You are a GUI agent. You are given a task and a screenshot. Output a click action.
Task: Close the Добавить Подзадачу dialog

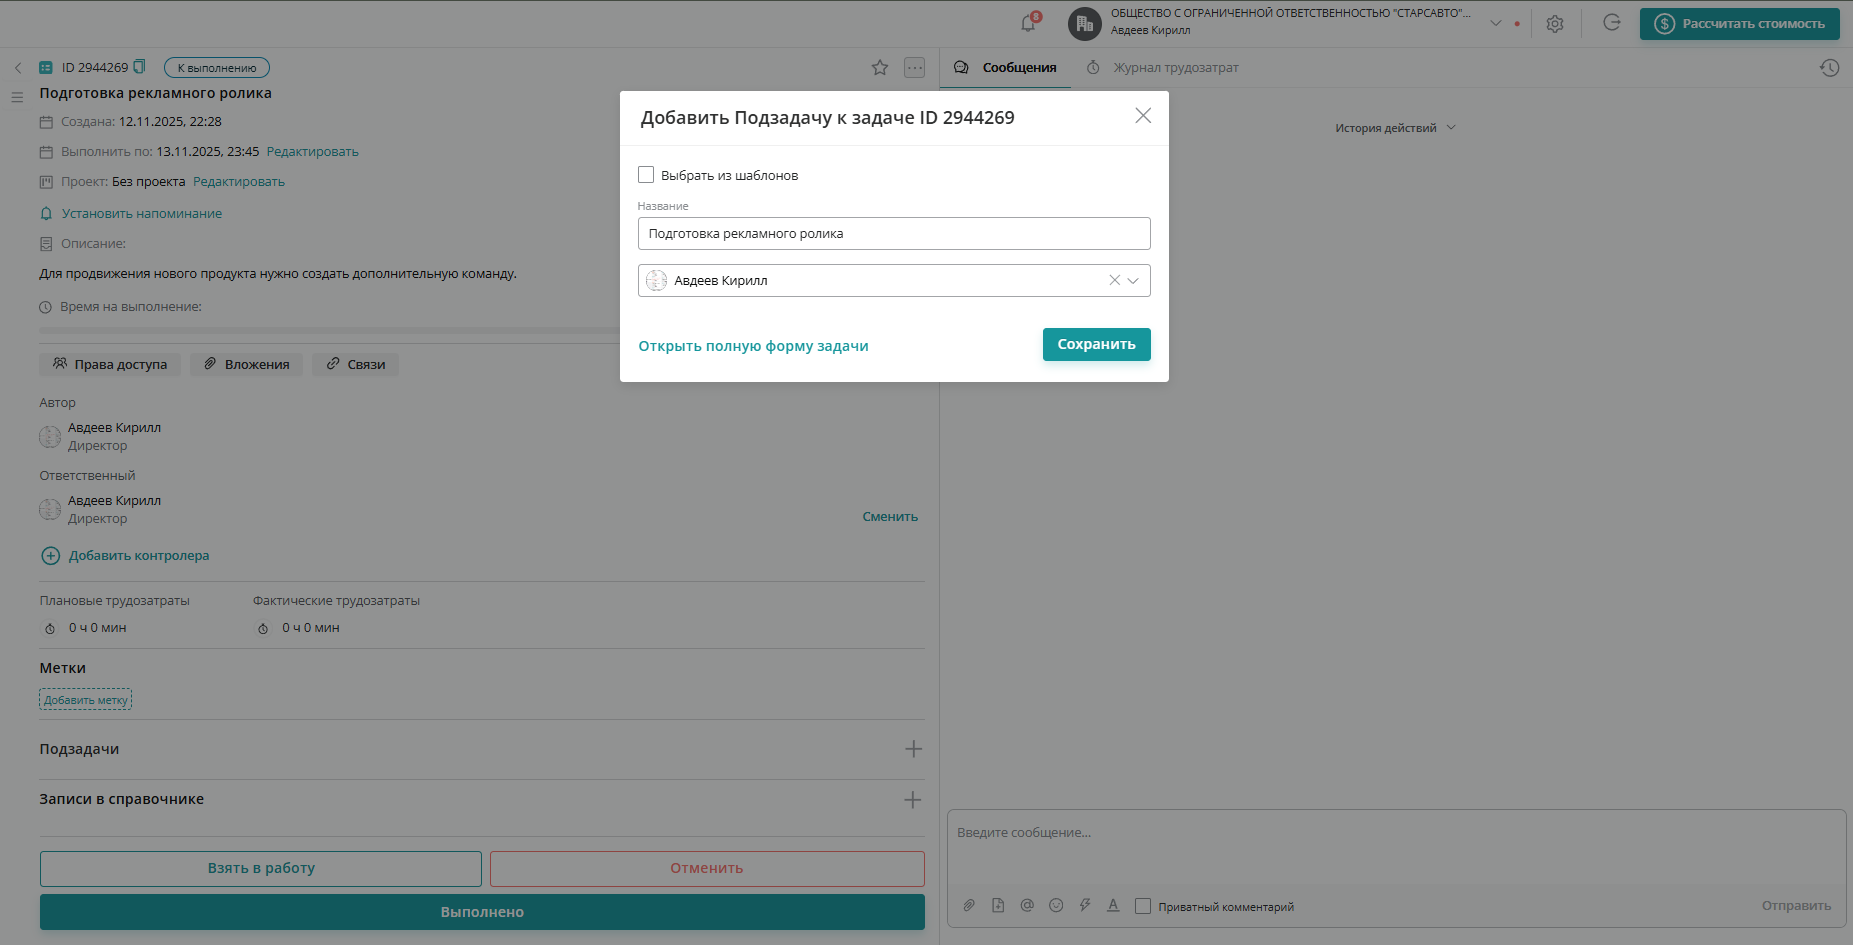click(x=1143, y=116)
